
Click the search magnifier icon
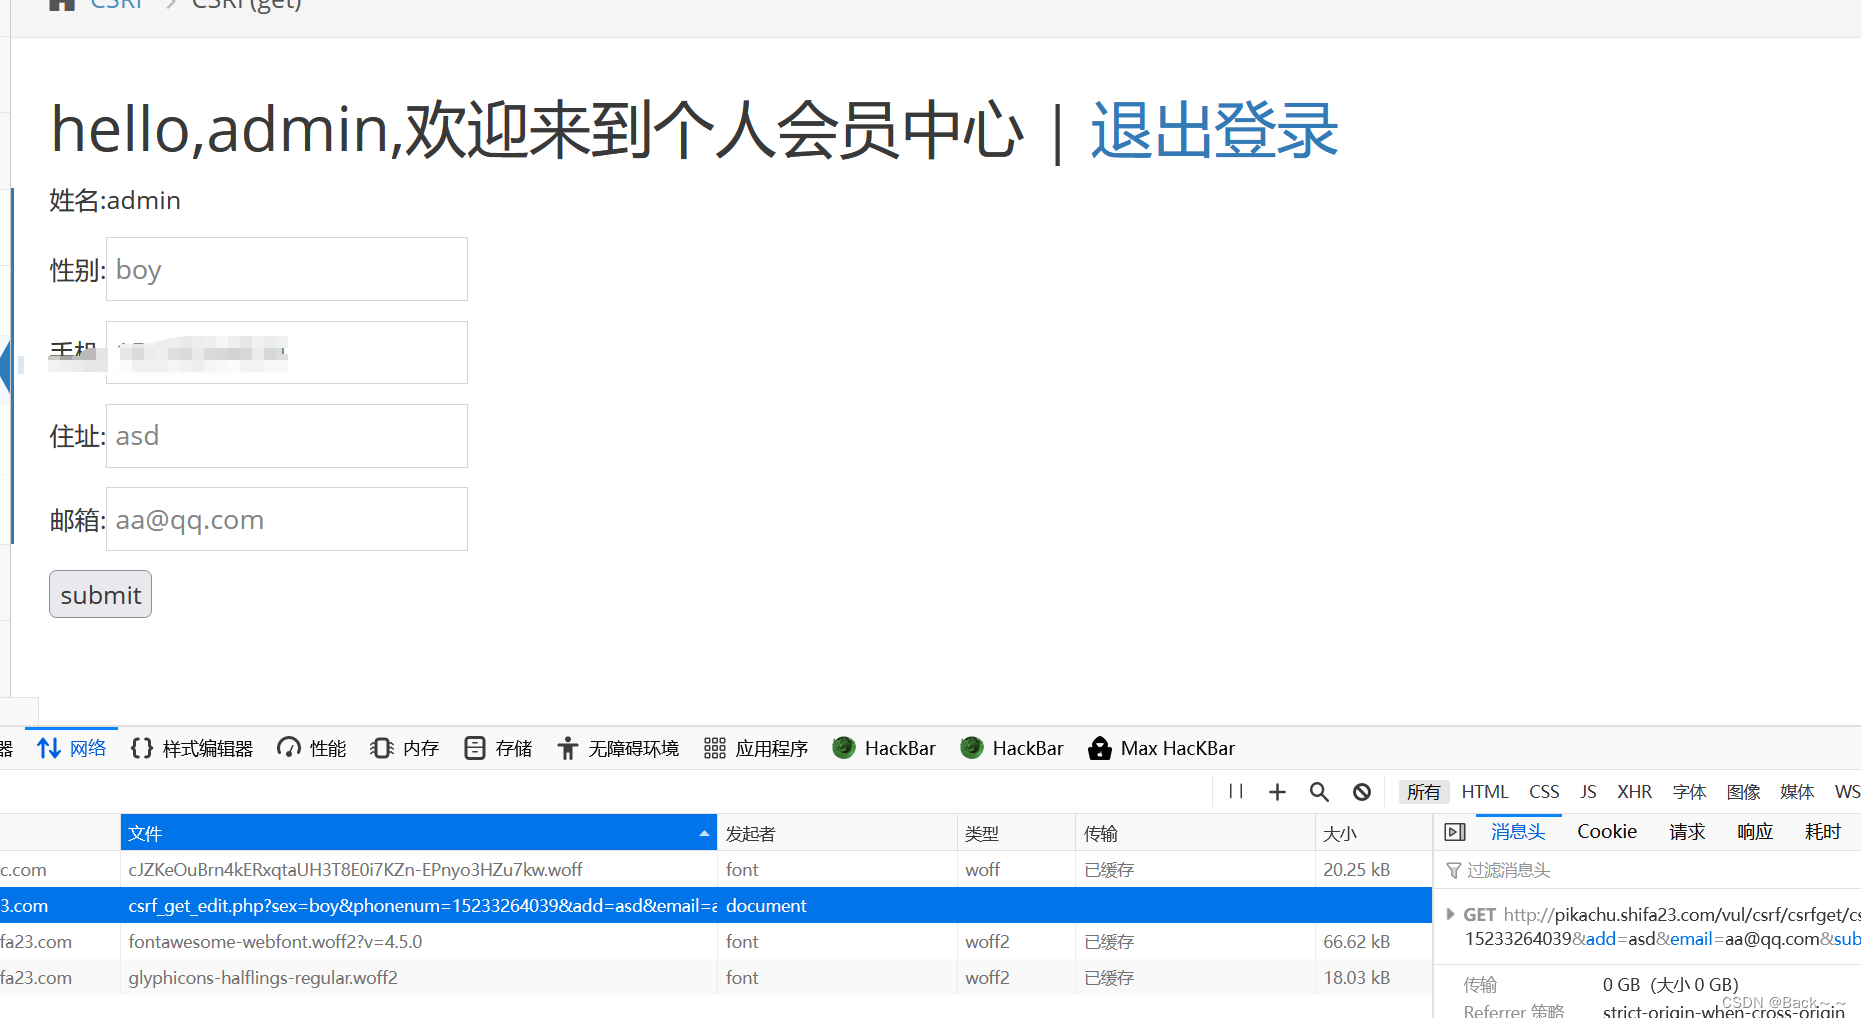pyautogui.click(x=1319, y=792)
